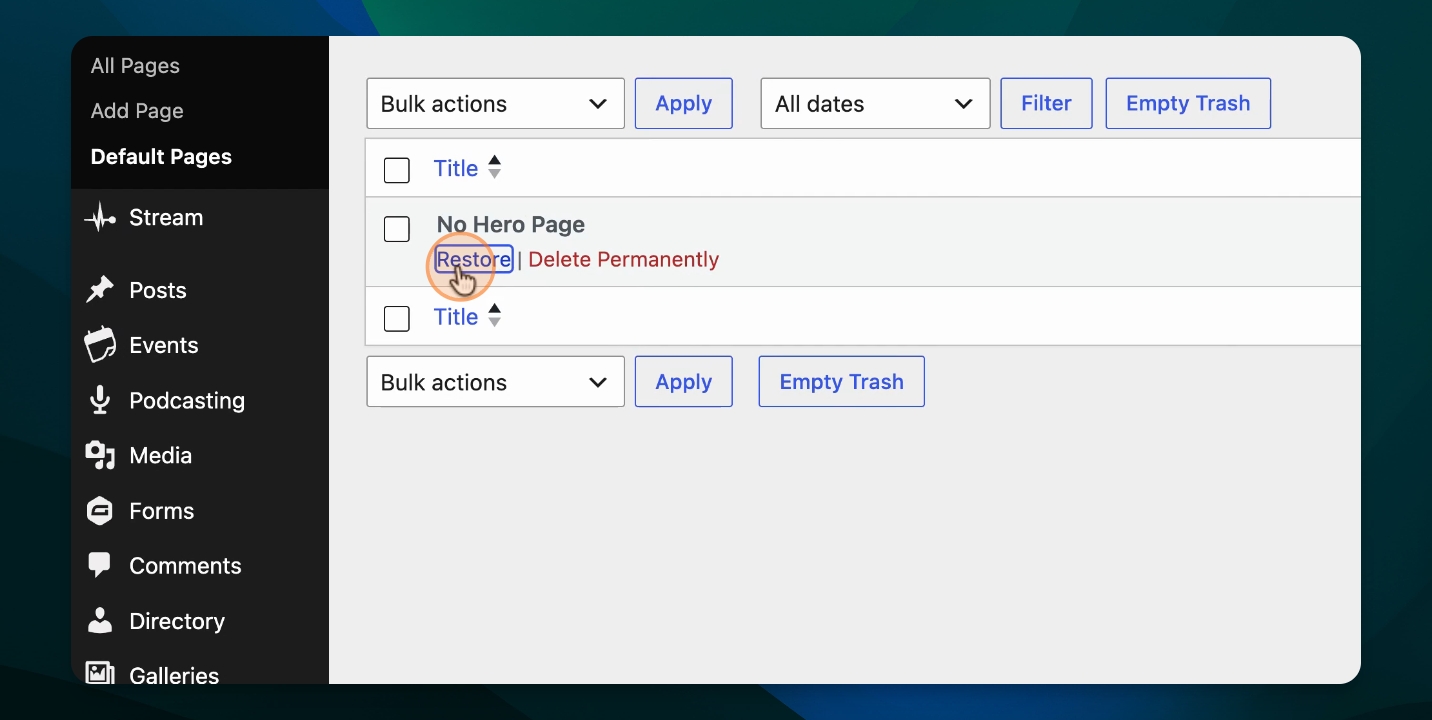1432x720 pixels.
Task: Click the Directory person icon
Action: (x=100, y=621)
